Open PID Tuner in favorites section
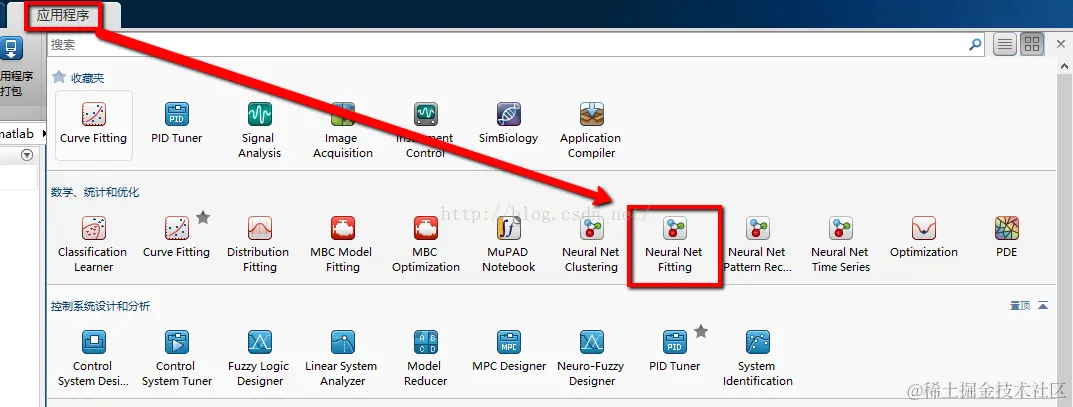 pyautogui.click(x=177, y=123)
